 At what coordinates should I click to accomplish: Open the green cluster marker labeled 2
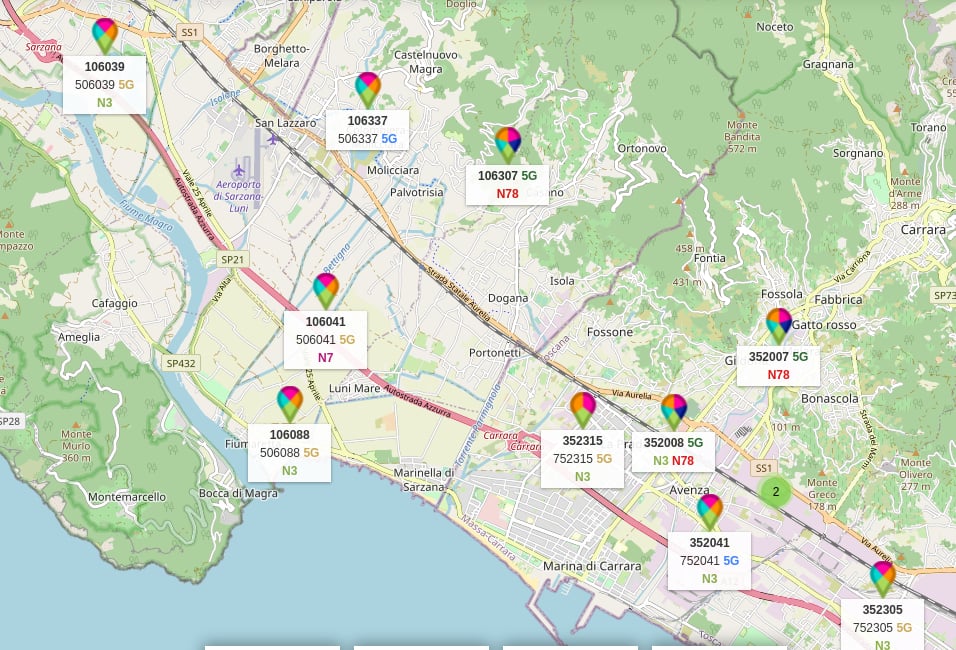pyautogui.click(x=776, y=491)
